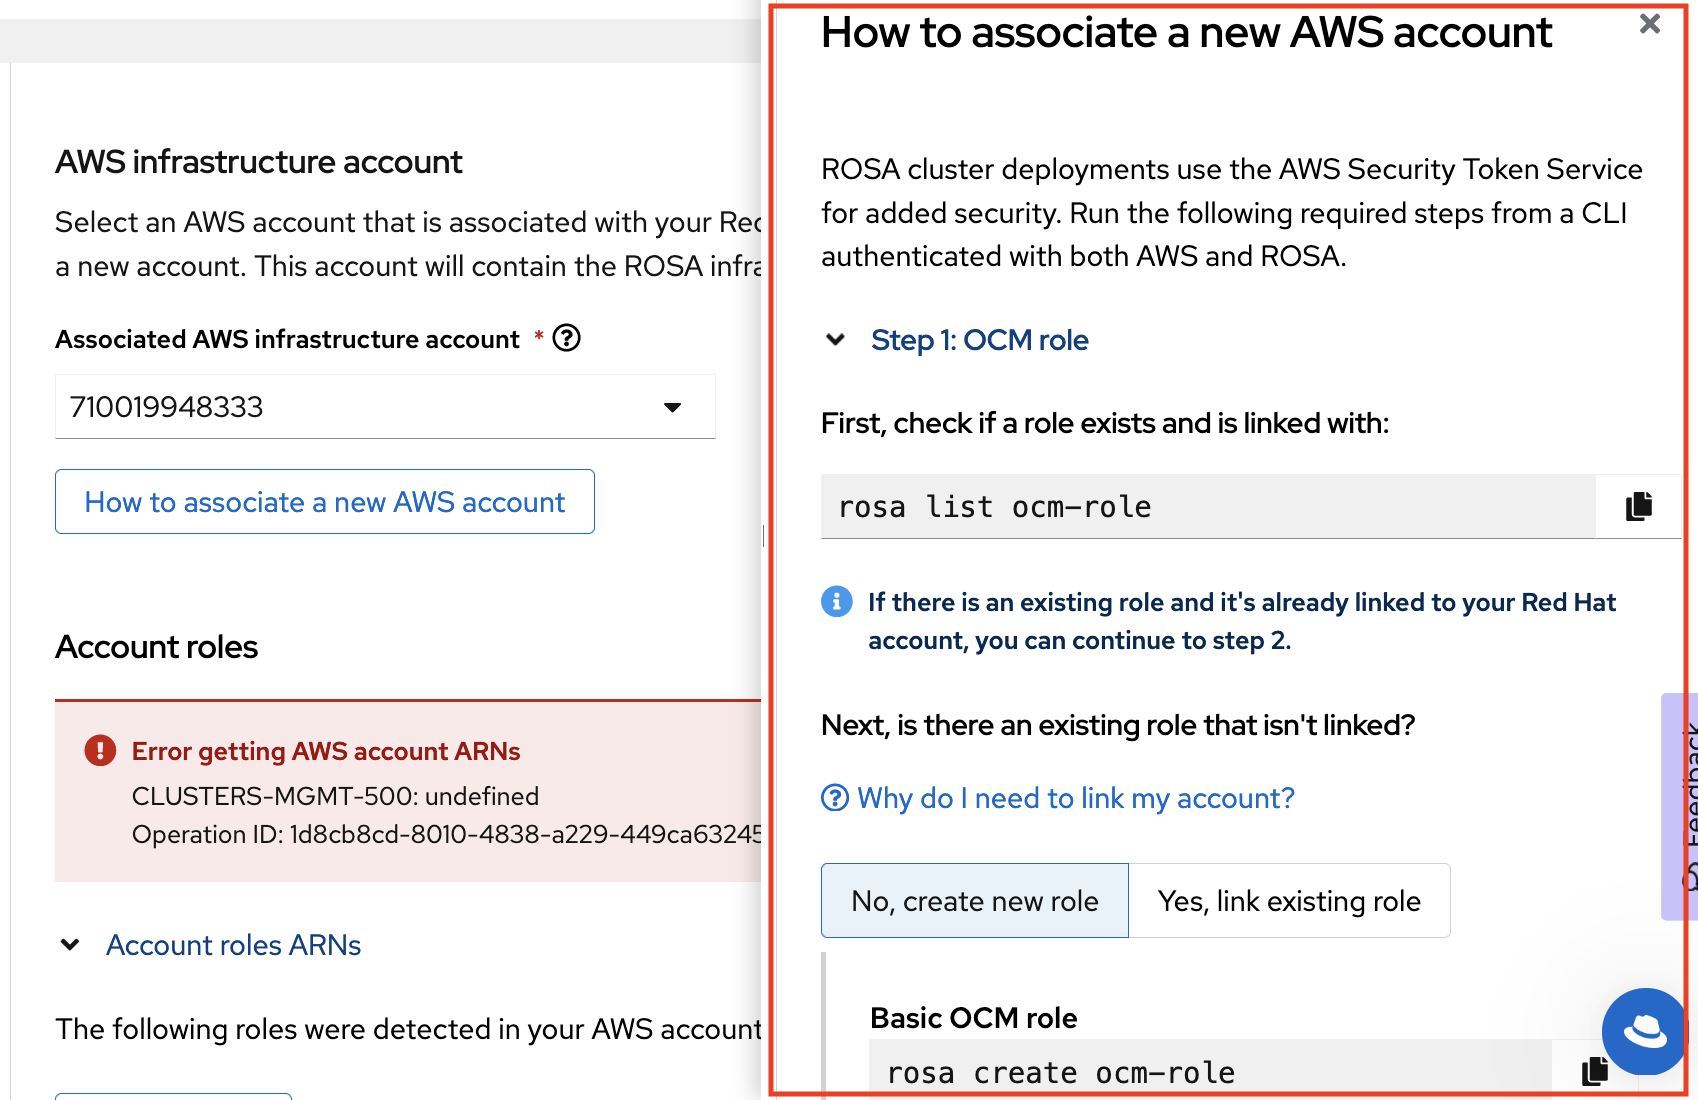The image size is (1698, 1100).
Task: Click the rosa list ocm-role command field
Action: click(1207, 507)
